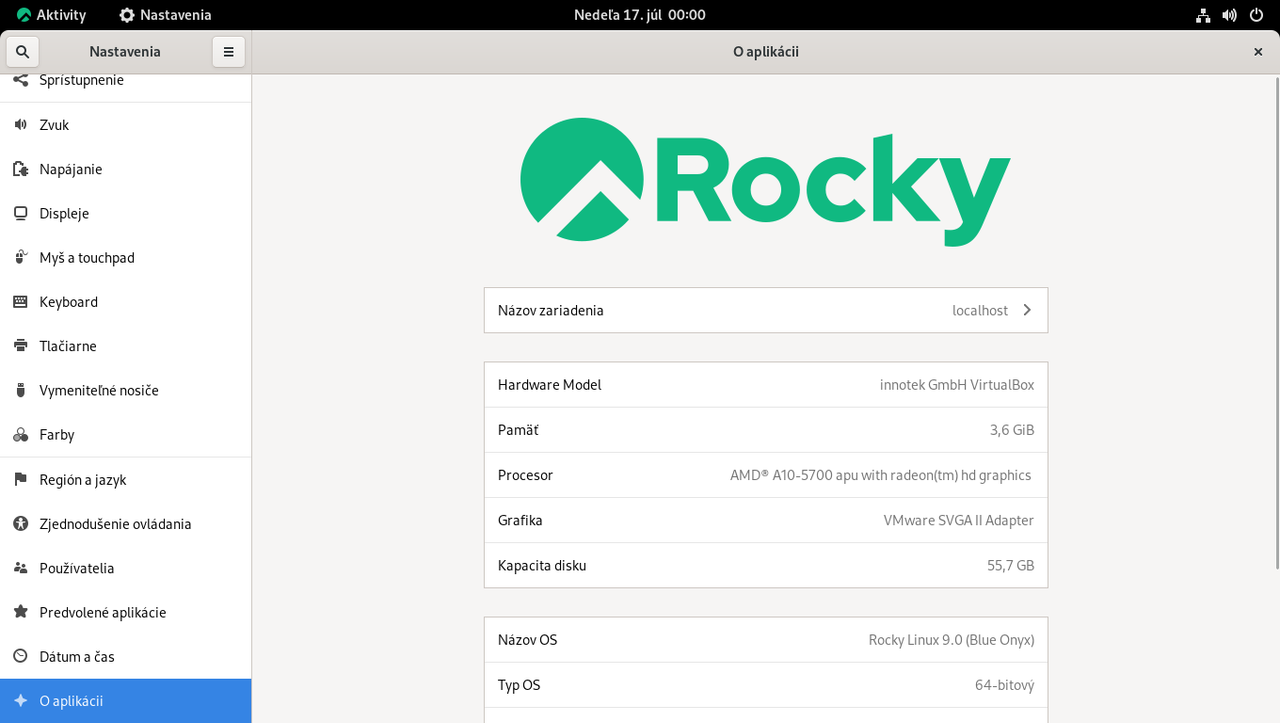The width and height of the screenshot is (1280, 723).
Task: Click the 64-bitový OS type value
Action: [x=1005, y=685]
